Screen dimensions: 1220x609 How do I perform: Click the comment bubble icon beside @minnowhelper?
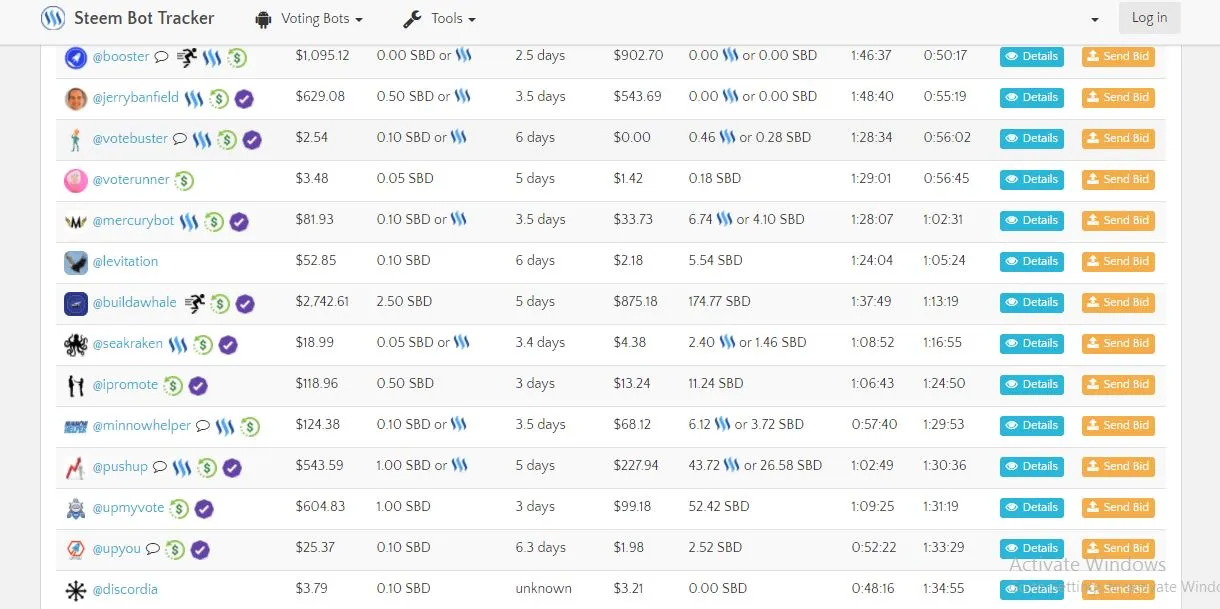click(202, 426)
